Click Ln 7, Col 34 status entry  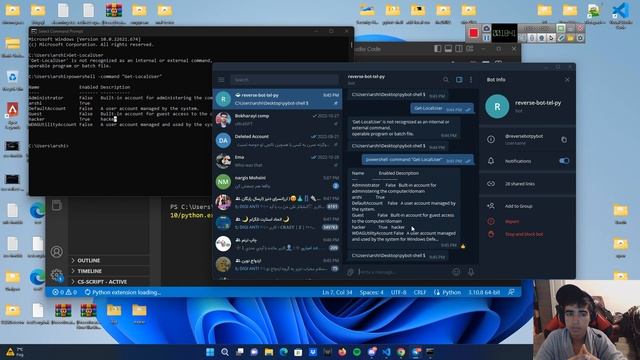[x=337, y=292]
